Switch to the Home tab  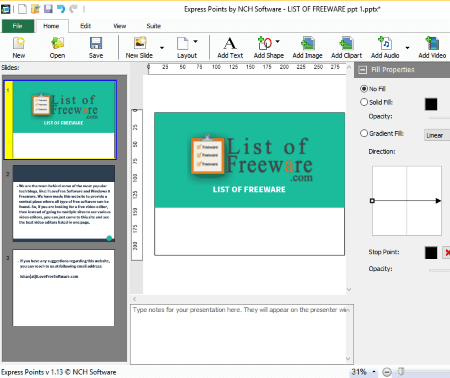coord(51,26)
